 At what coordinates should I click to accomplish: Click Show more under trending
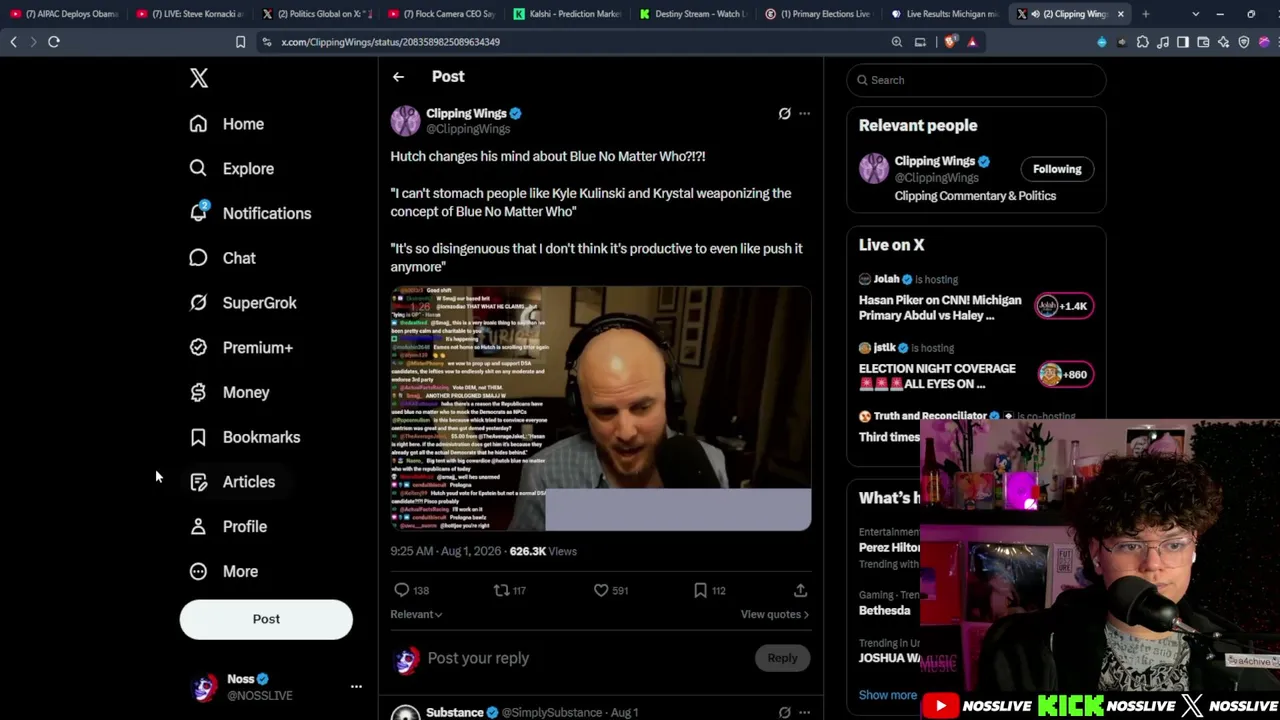[x=888, y=695]
